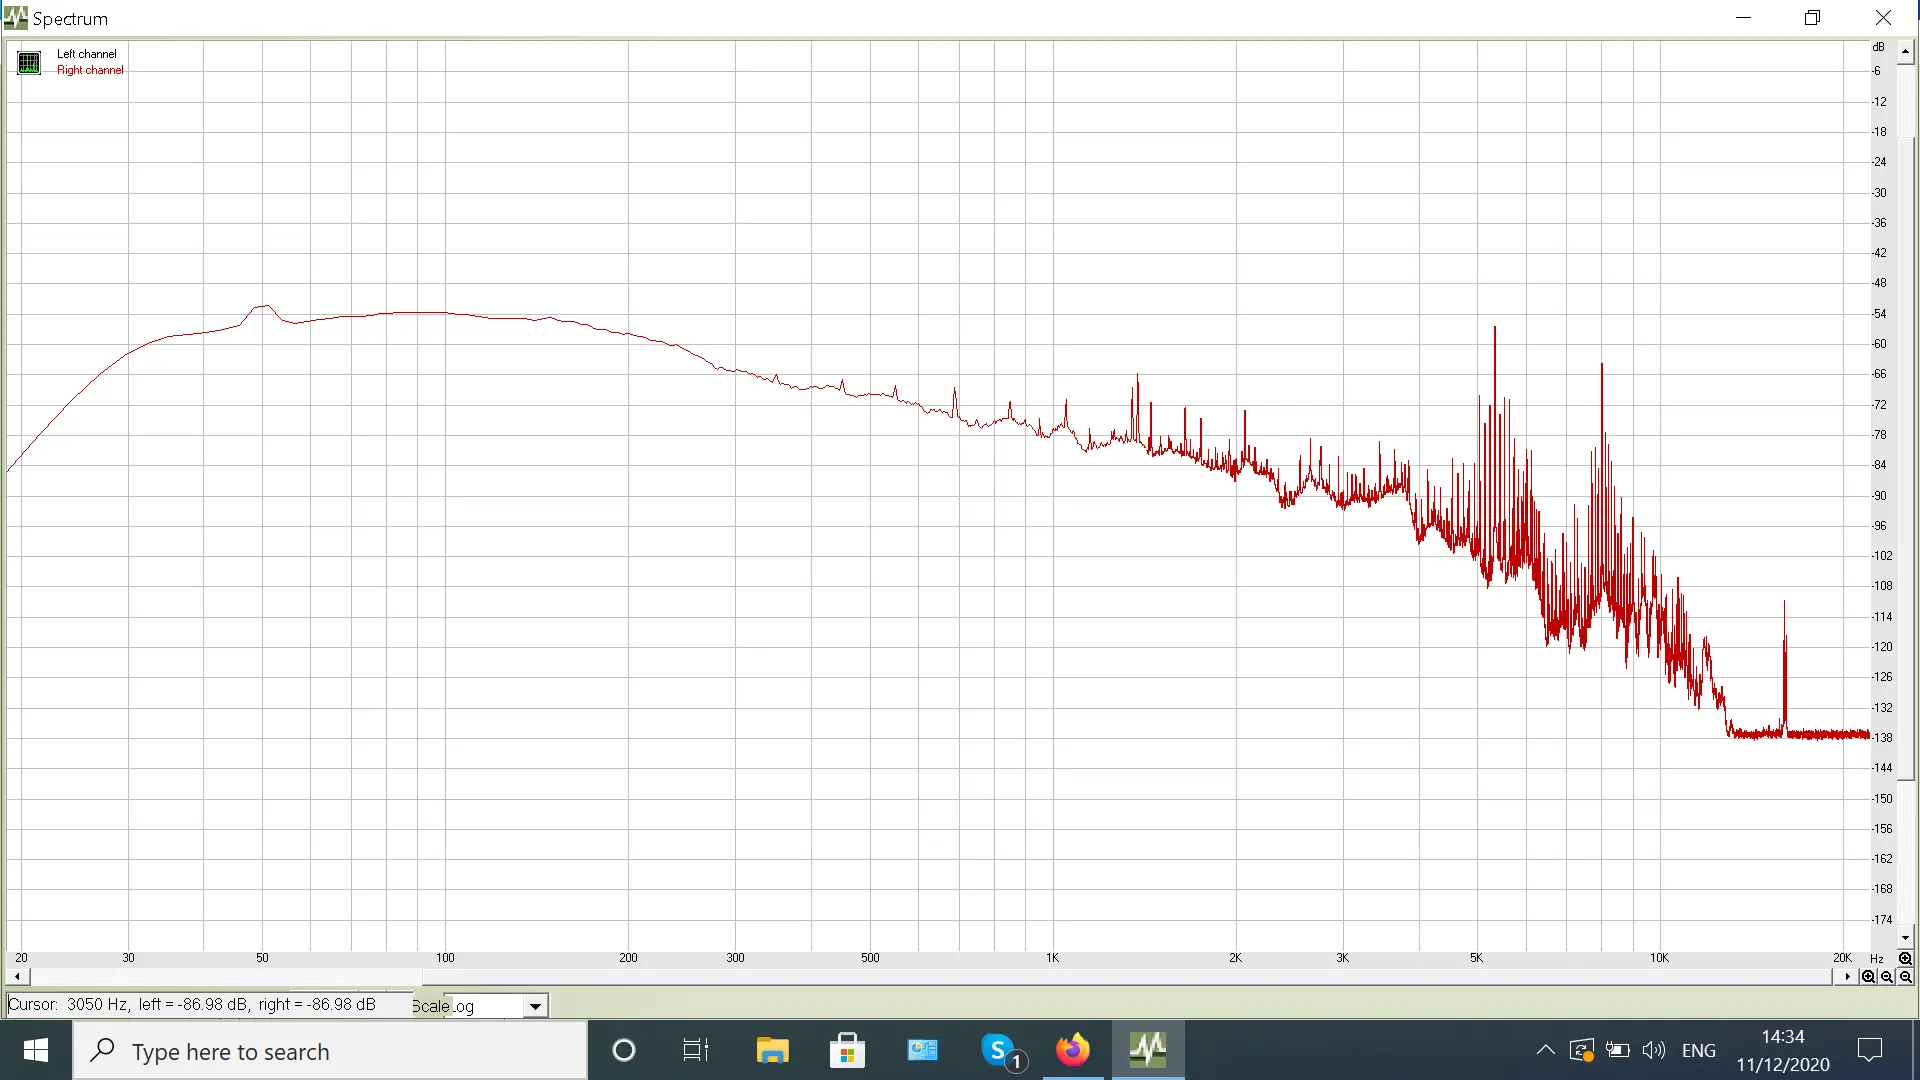Click the '20K' frequency axis label
The image size is (1920, 1080).
(1842, 958)
